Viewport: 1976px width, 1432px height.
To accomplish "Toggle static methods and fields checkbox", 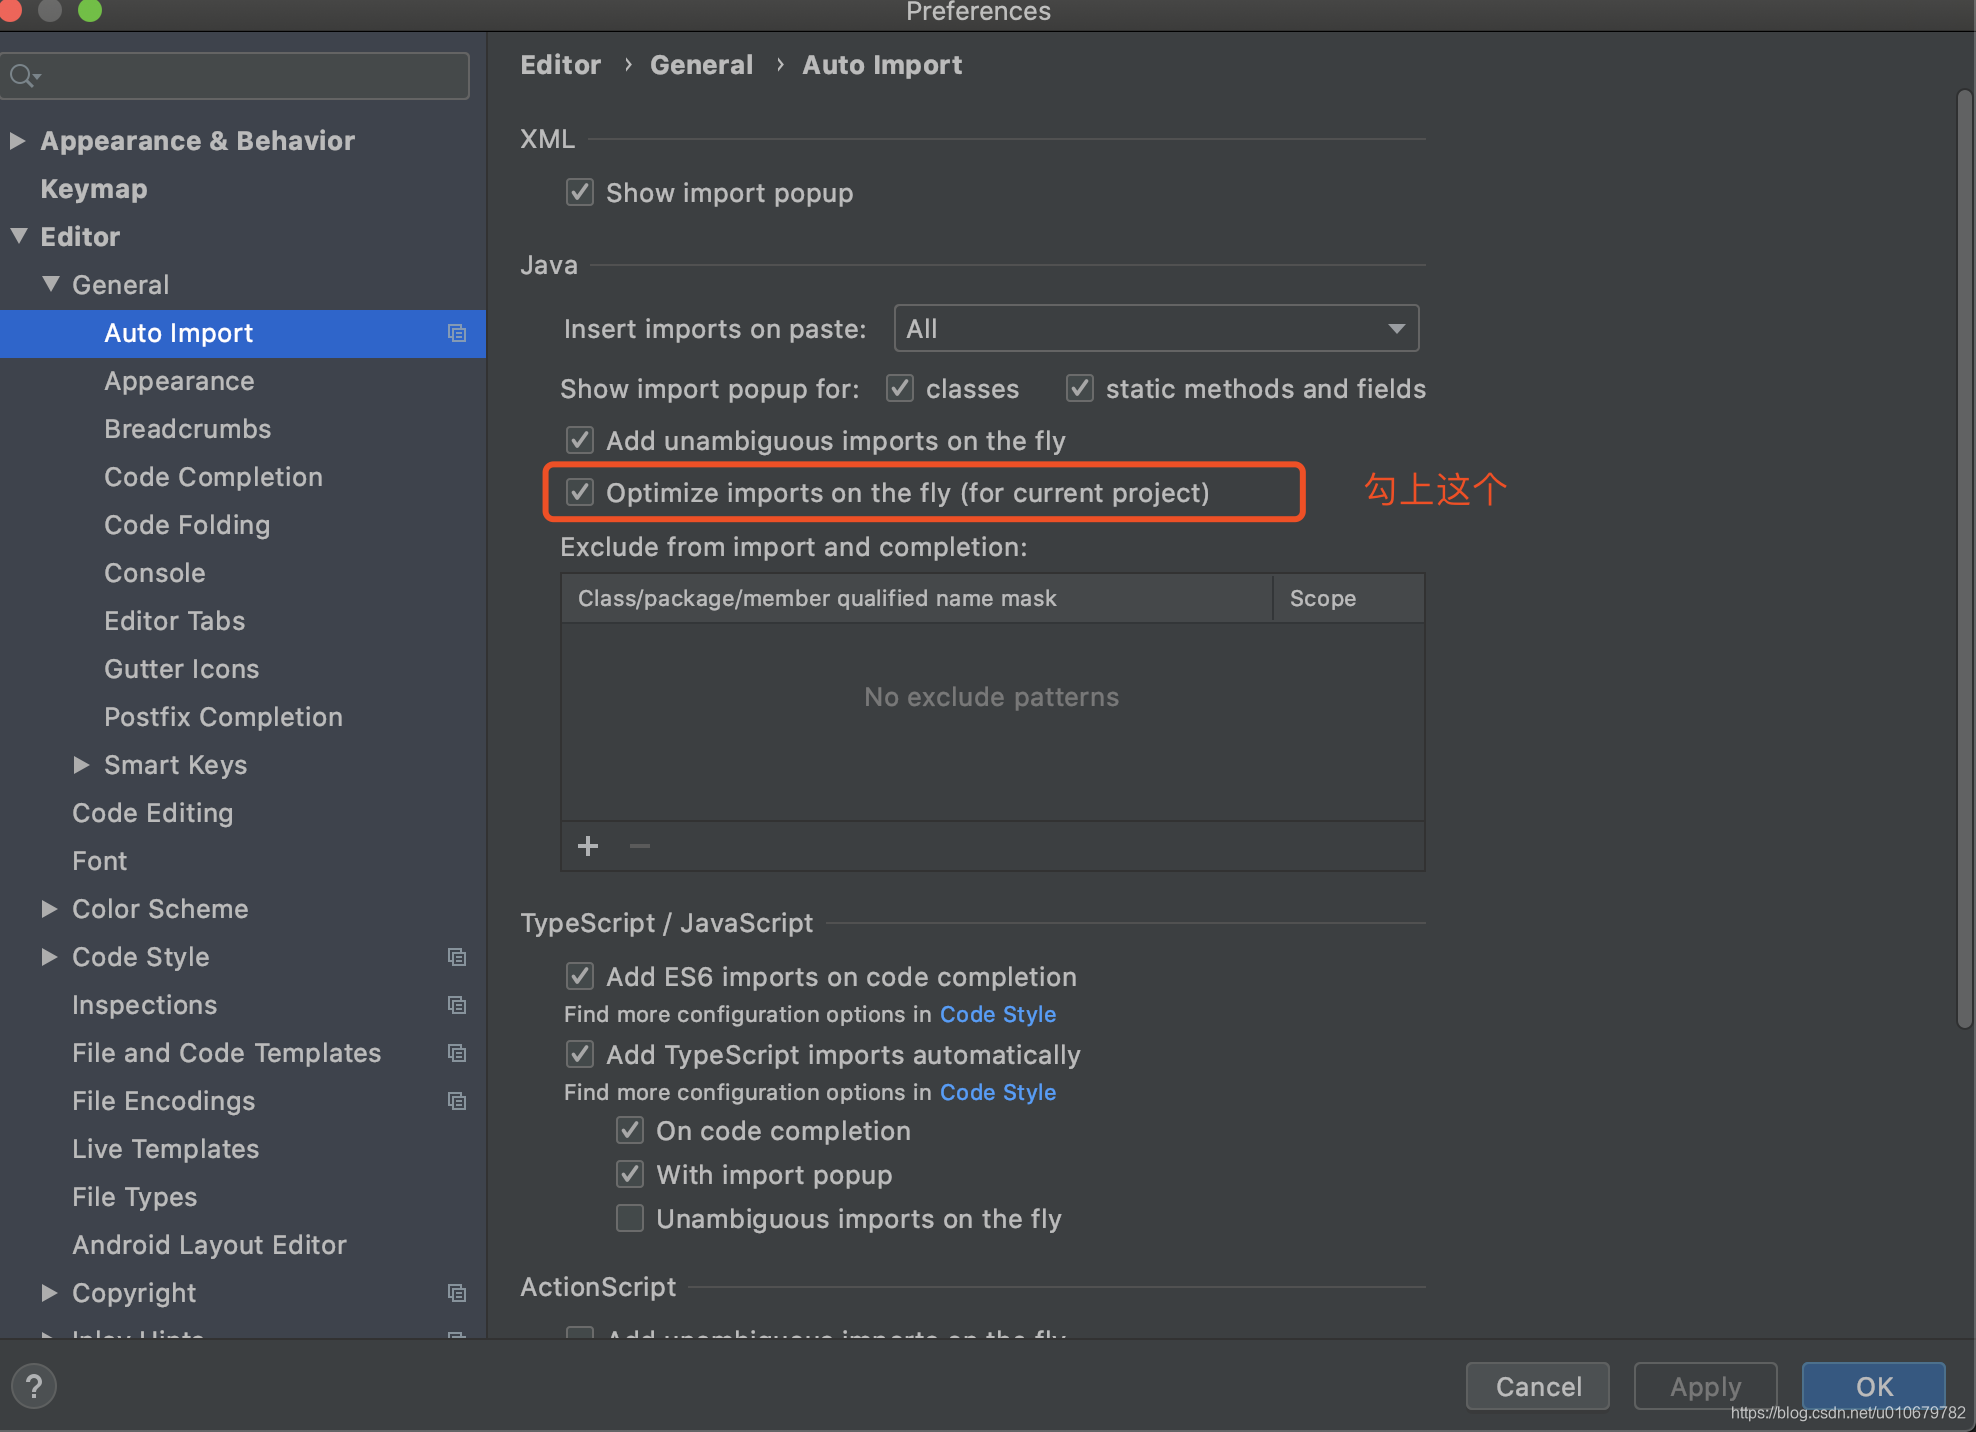I will click(1080, 388).
